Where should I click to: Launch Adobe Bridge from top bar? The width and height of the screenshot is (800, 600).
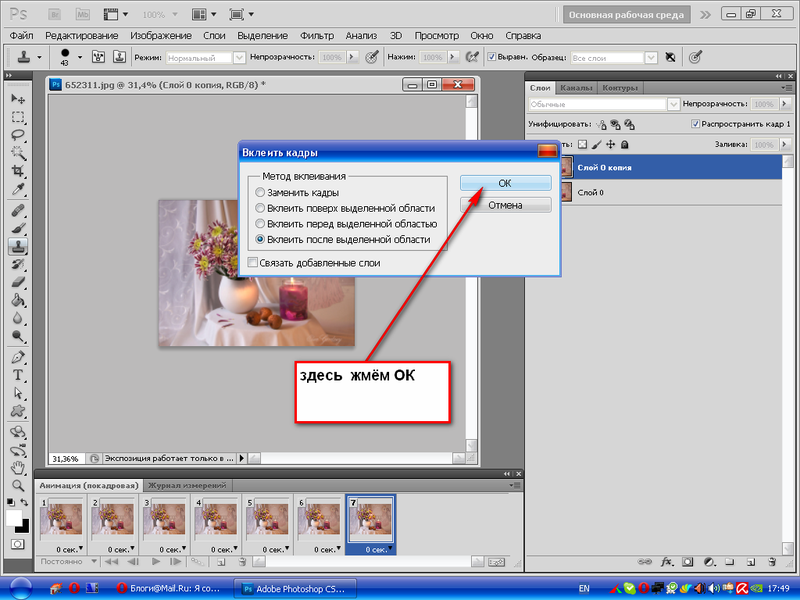[x=55, y=14]
